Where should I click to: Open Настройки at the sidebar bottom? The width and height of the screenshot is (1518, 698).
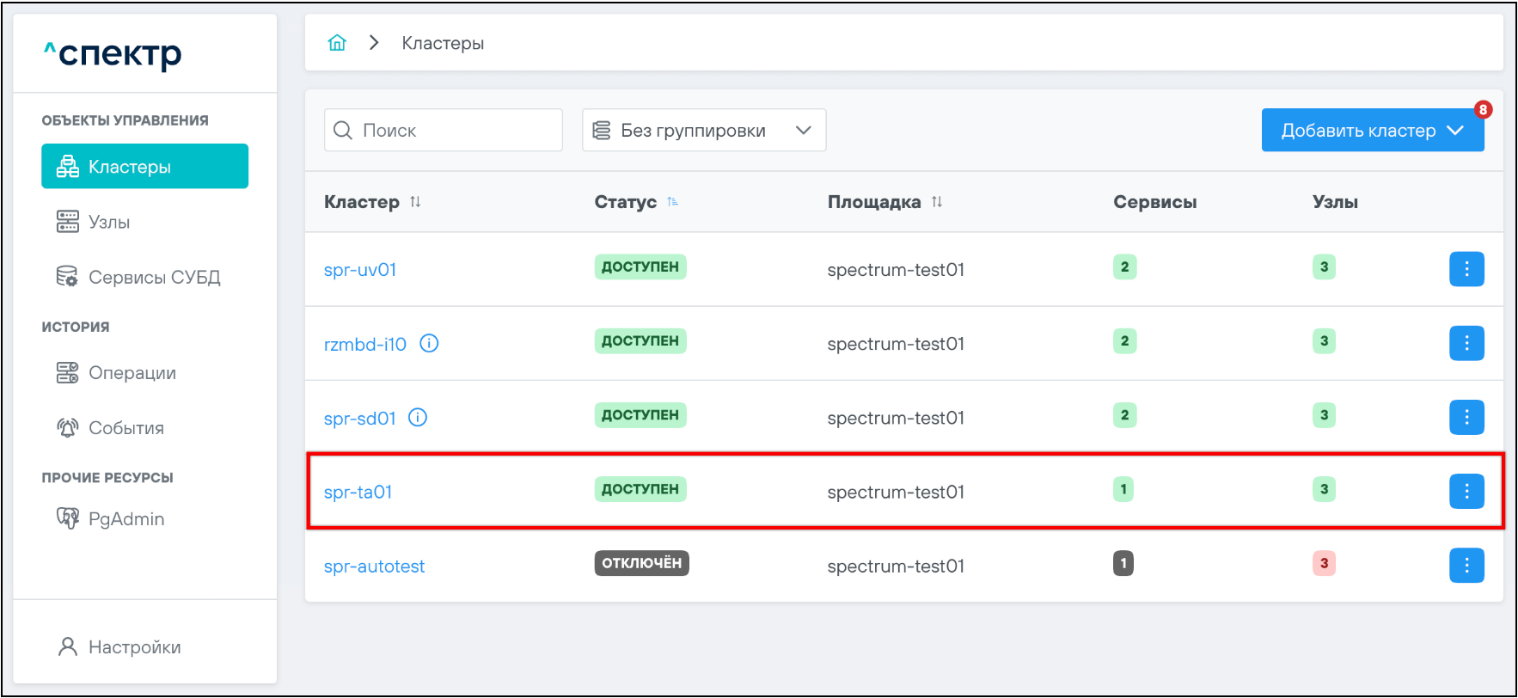tap(134, 647)
